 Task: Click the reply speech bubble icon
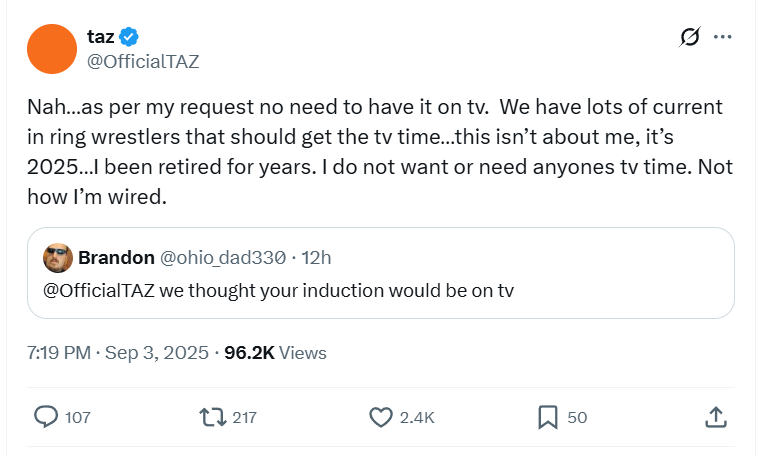pos(47,417)
